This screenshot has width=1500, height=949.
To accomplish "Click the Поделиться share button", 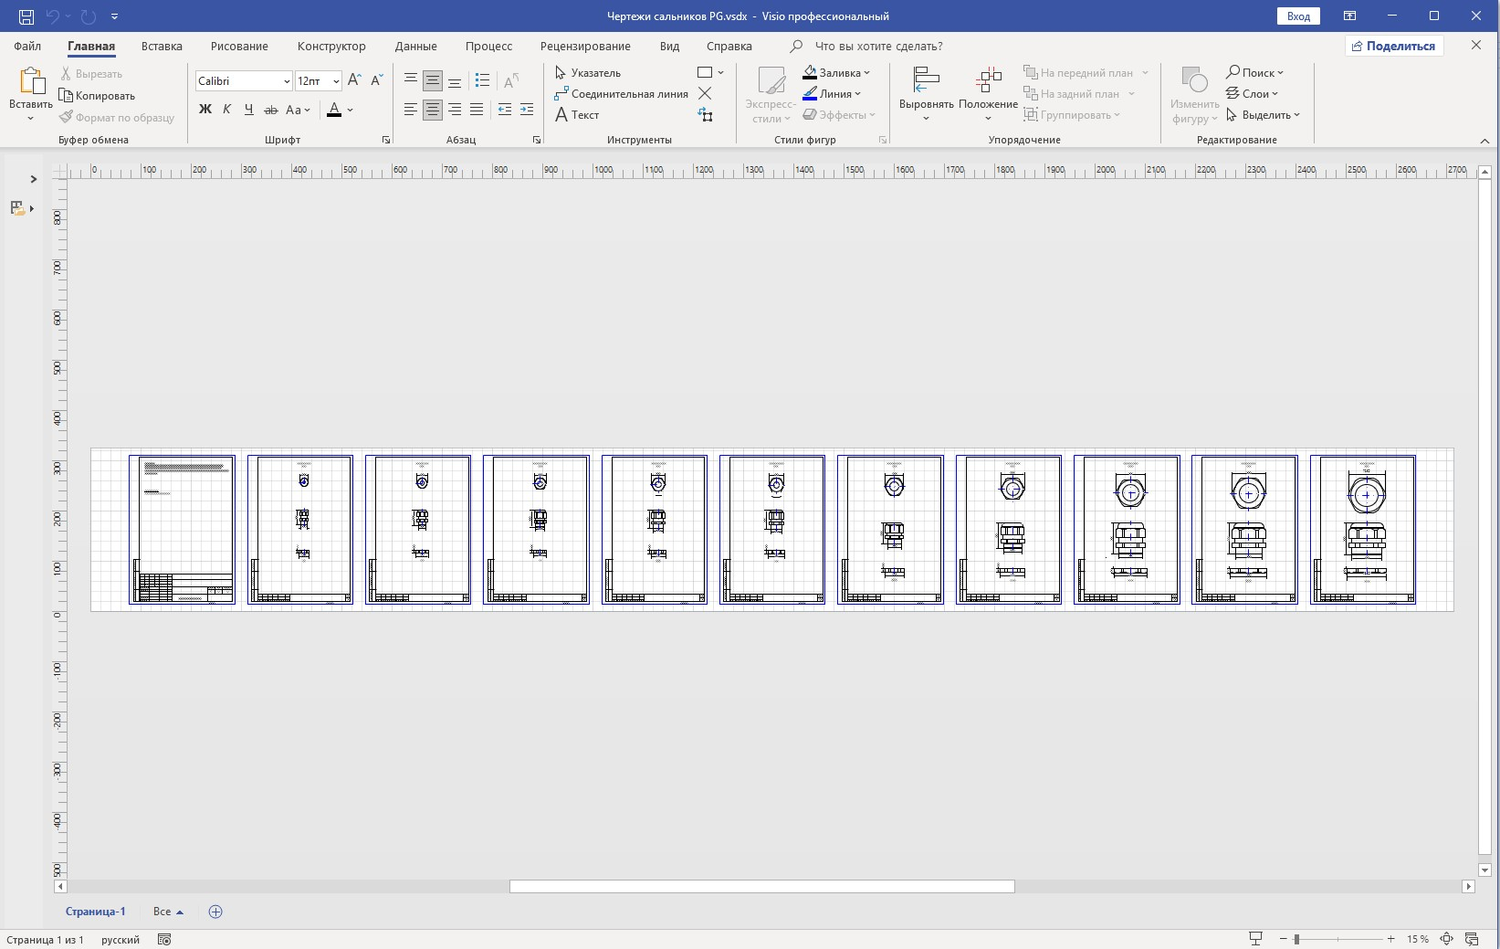I will click(x=1392, y=46).
